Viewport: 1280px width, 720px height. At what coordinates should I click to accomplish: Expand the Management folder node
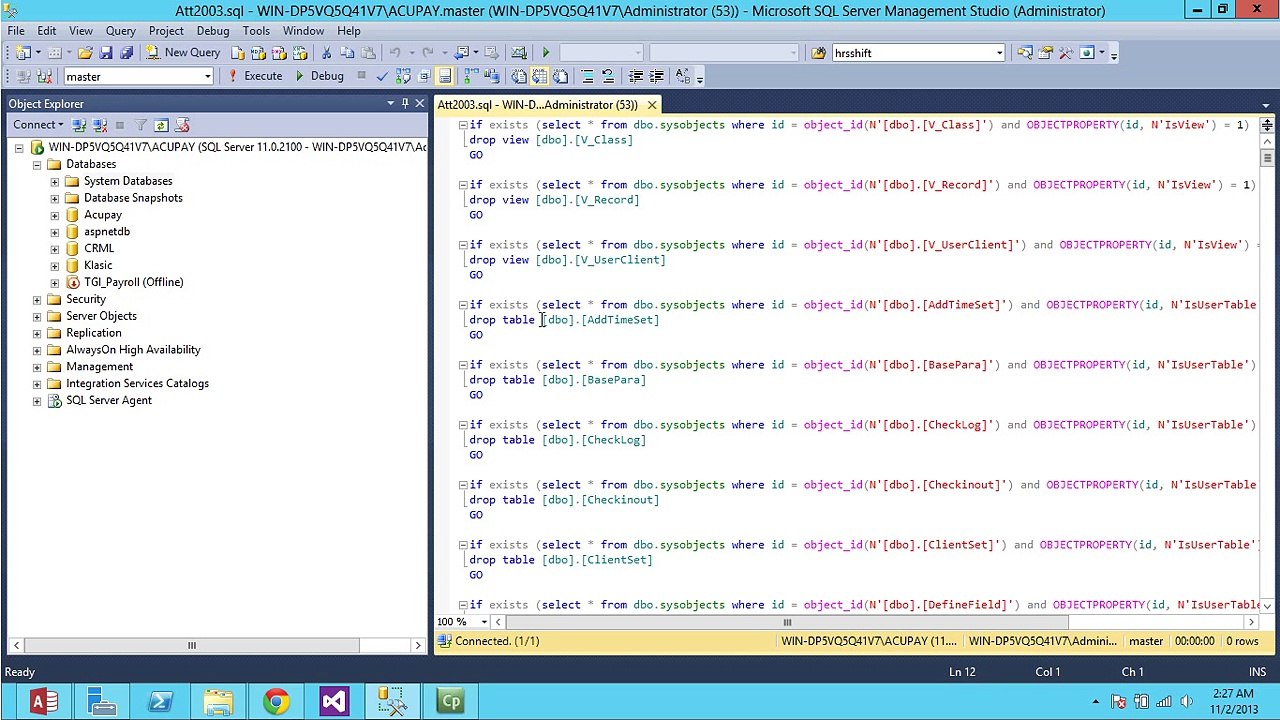[37, 366]
